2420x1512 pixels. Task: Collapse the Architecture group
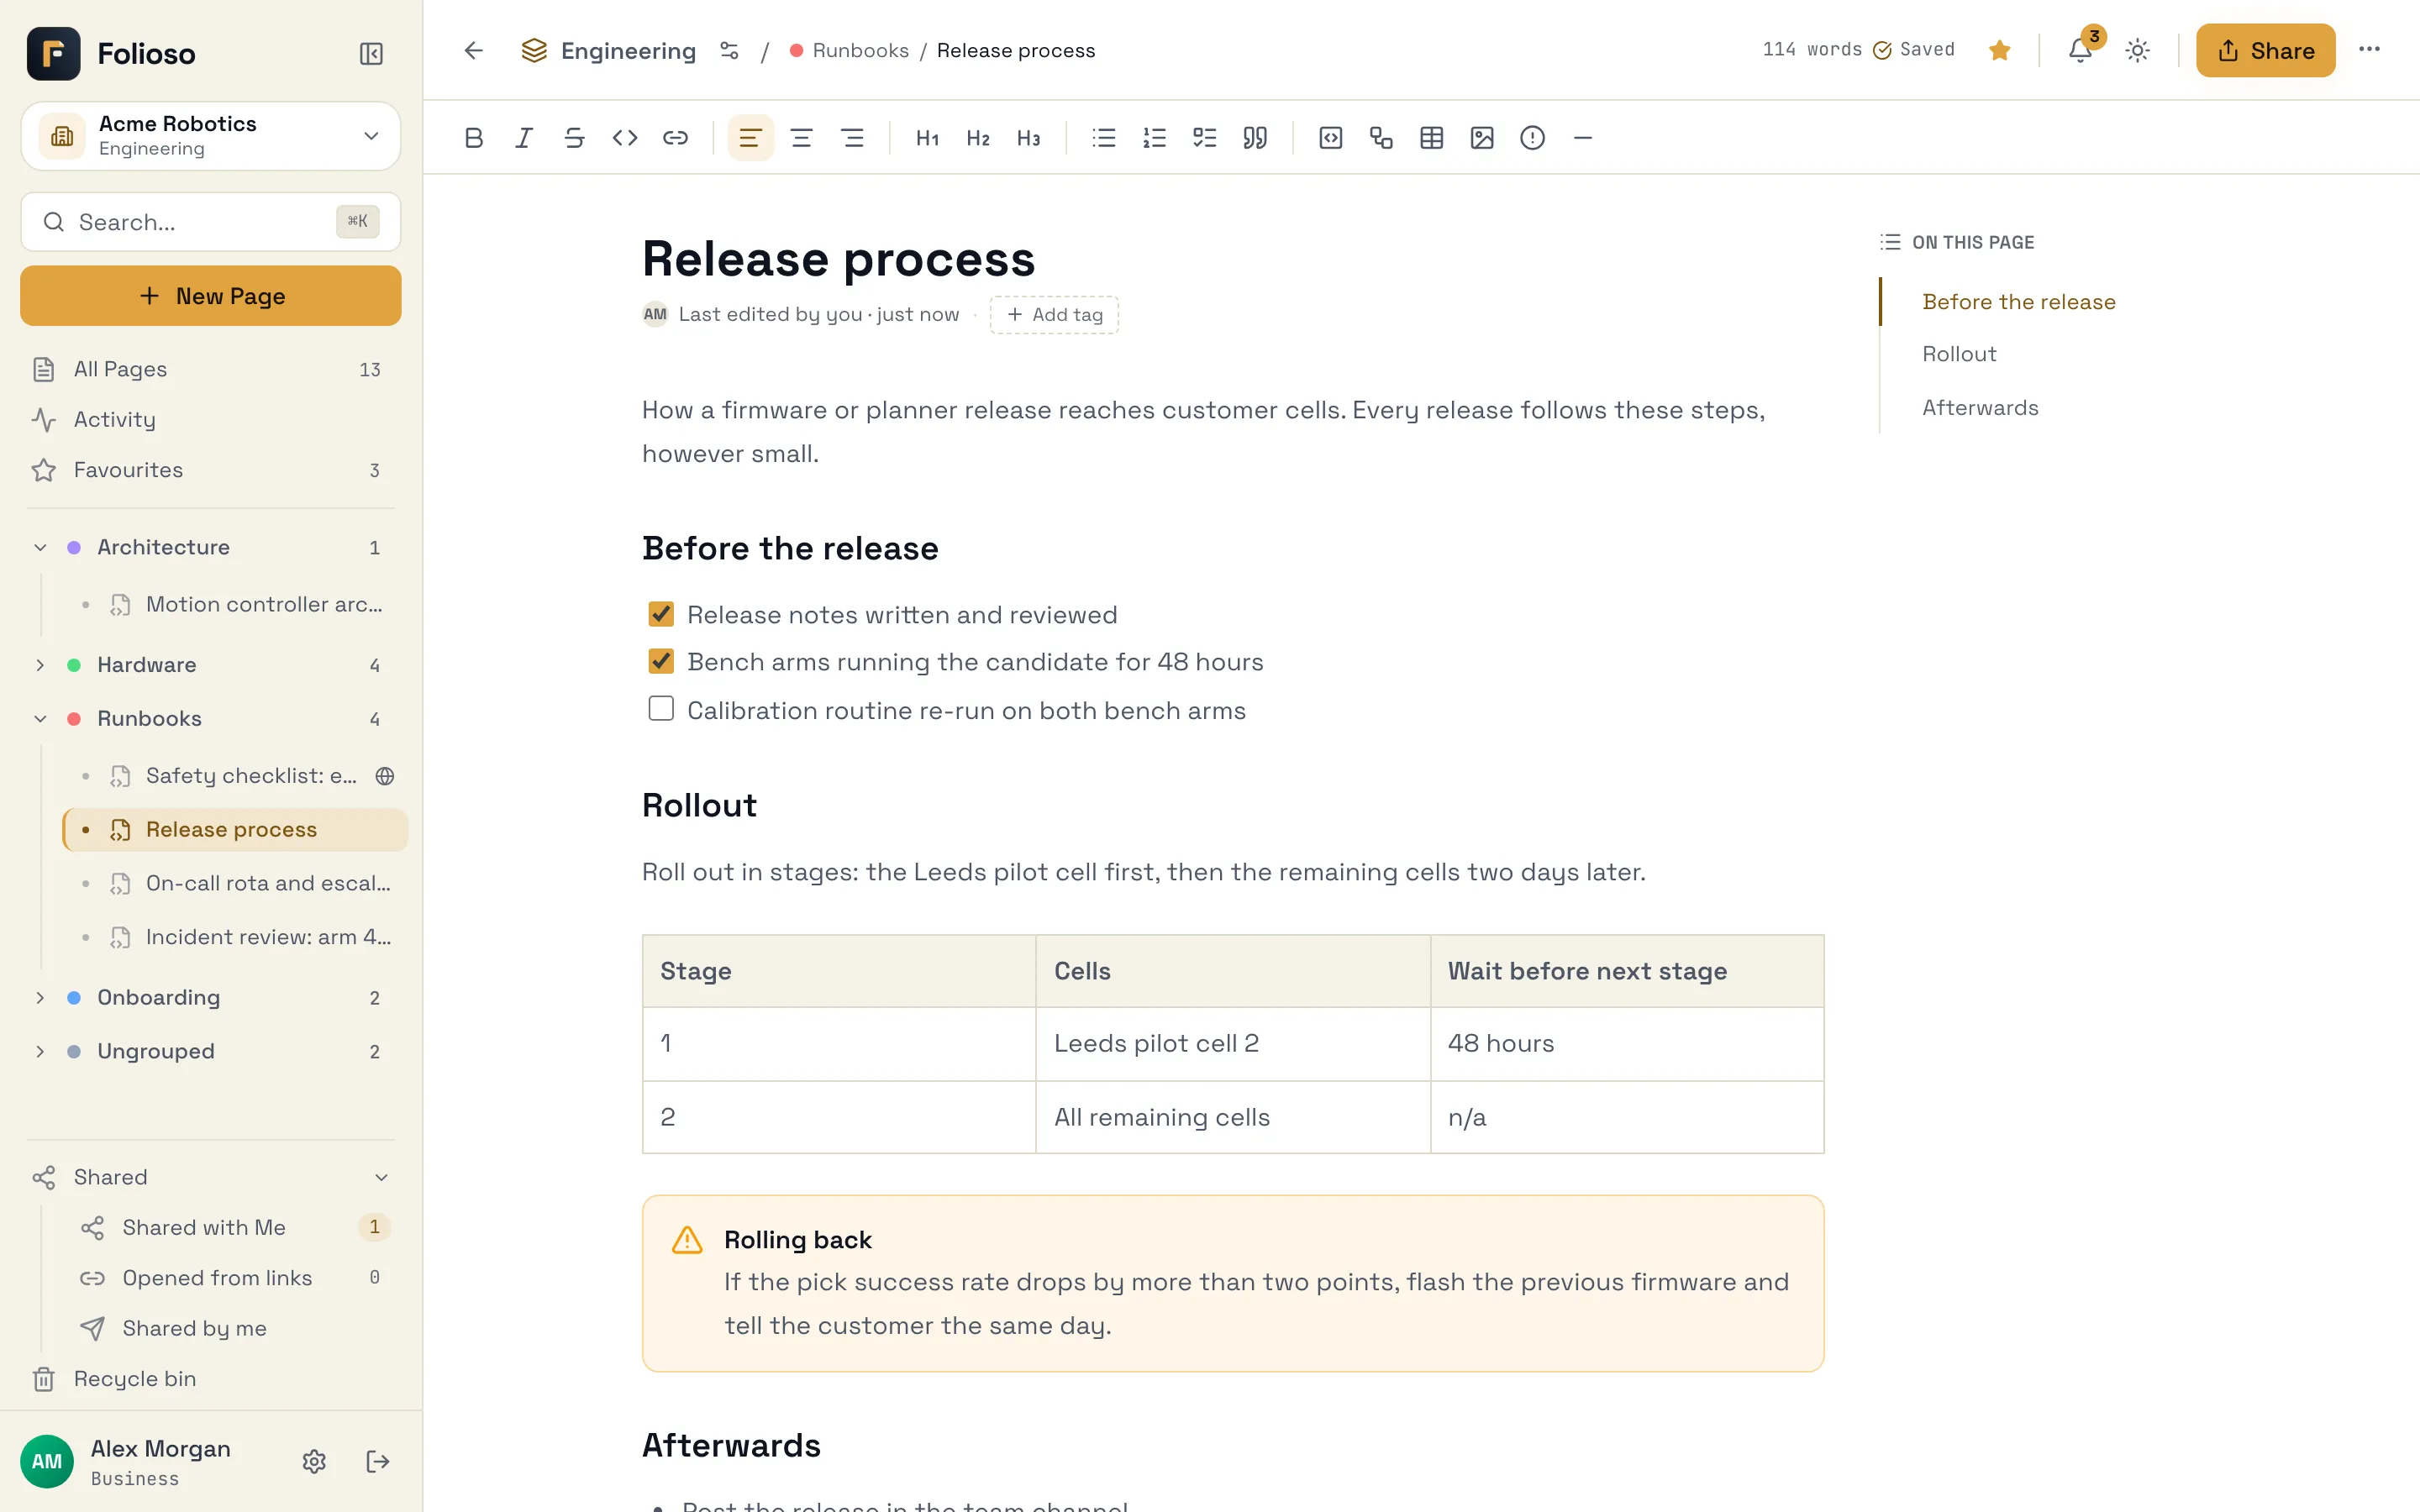click(x=40, y=547)
